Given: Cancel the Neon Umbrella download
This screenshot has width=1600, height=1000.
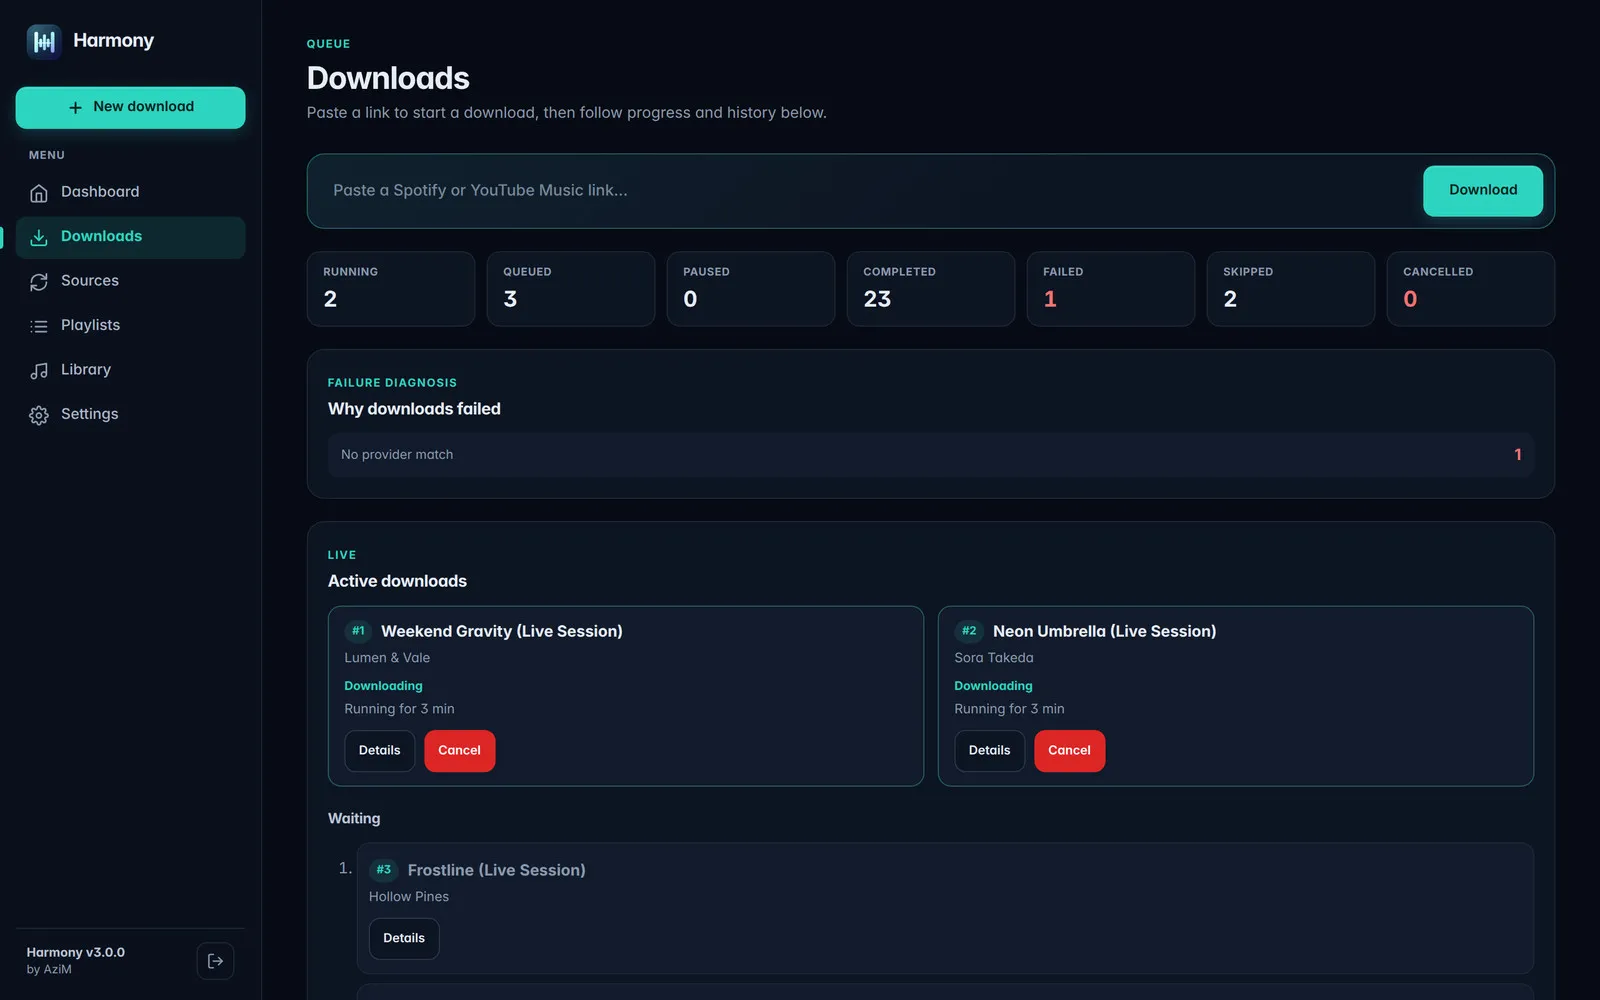Looking at the screenshot, I should click(1069, 750).
